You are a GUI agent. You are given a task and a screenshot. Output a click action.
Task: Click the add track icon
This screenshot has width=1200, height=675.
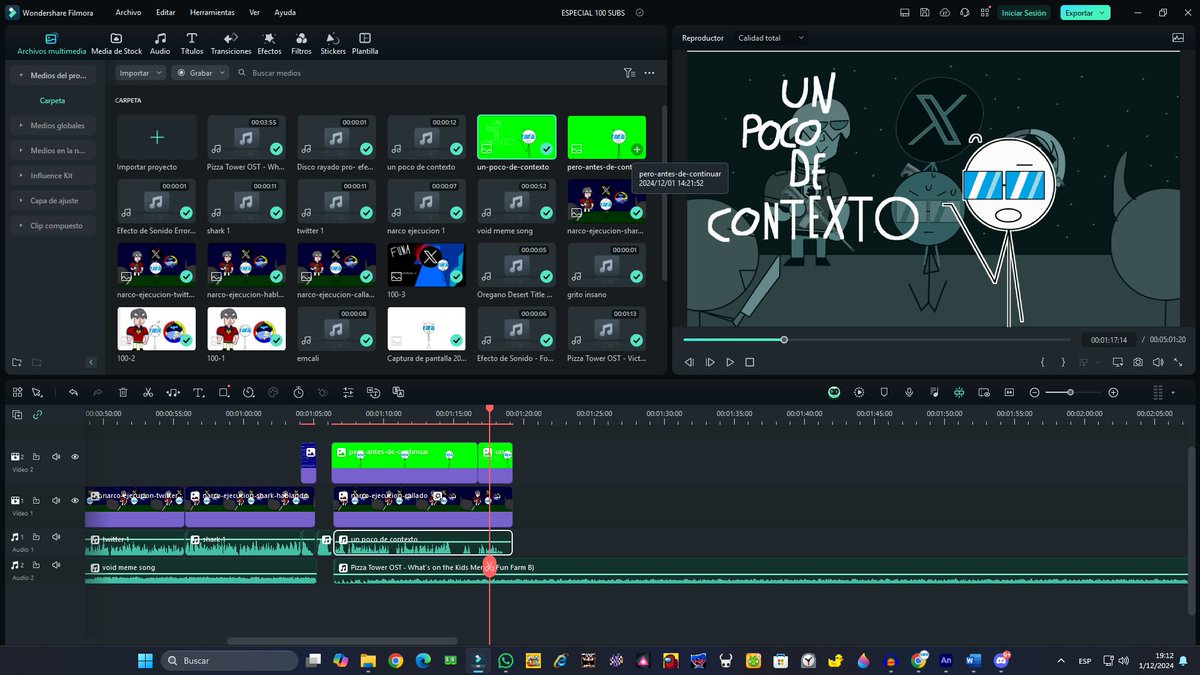tap(17, 414)
